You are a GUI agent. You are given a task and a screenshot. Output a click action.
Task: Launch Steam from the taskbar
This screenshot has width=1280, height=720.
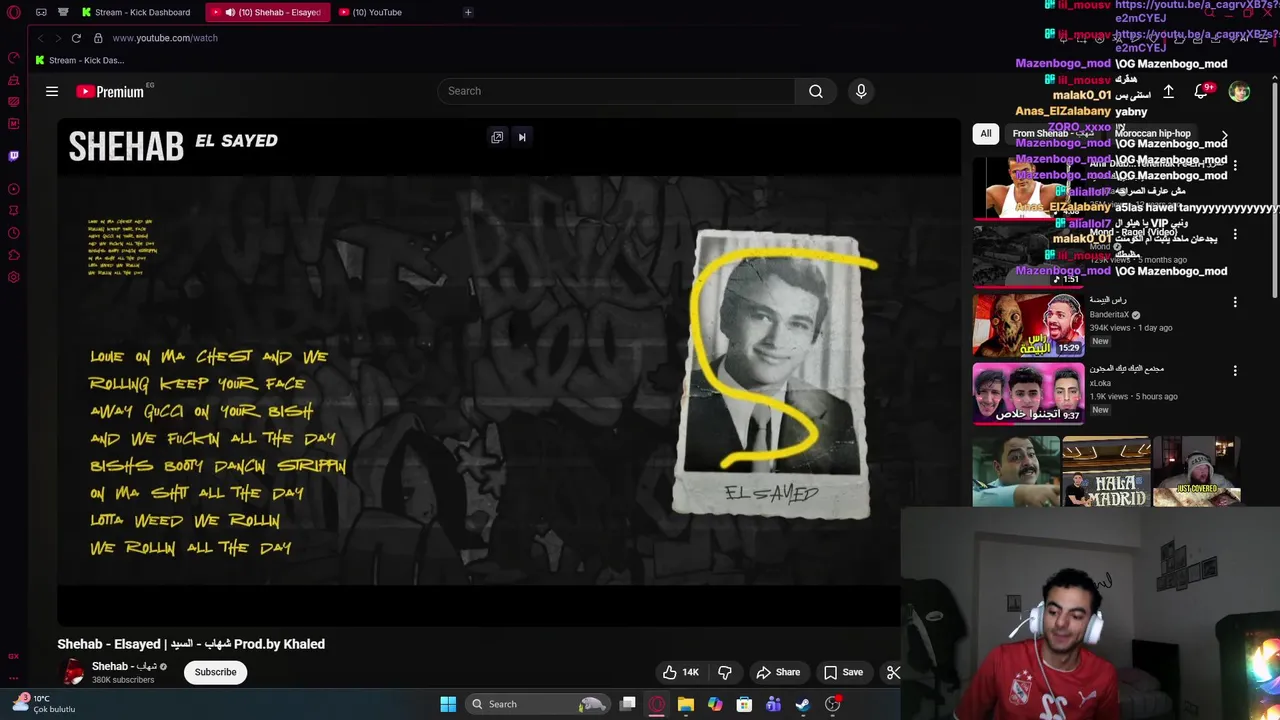803,704
